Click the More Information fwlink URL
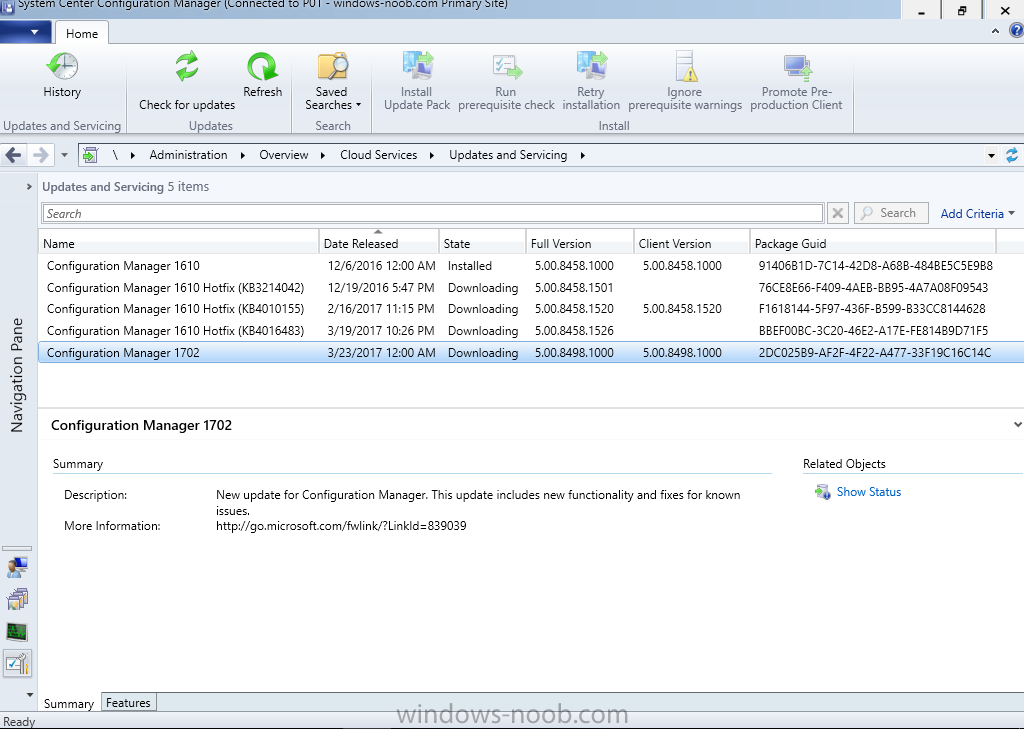Viewport: 1024px width, 729px height. tap(341, 526)
